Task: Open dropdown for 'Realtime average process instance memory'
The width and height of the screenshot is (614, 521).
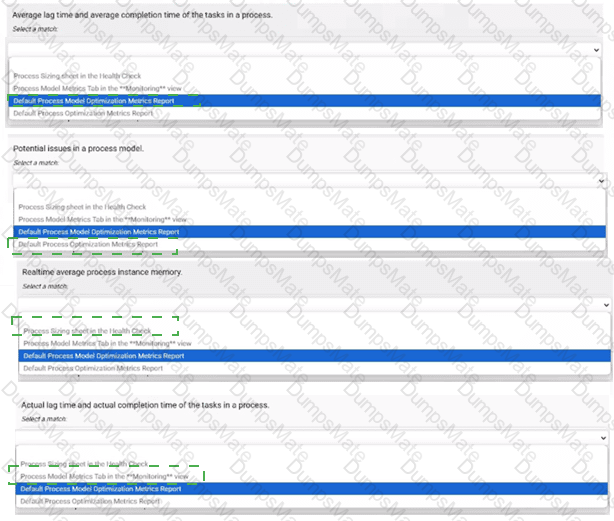Action: [604, 303]
